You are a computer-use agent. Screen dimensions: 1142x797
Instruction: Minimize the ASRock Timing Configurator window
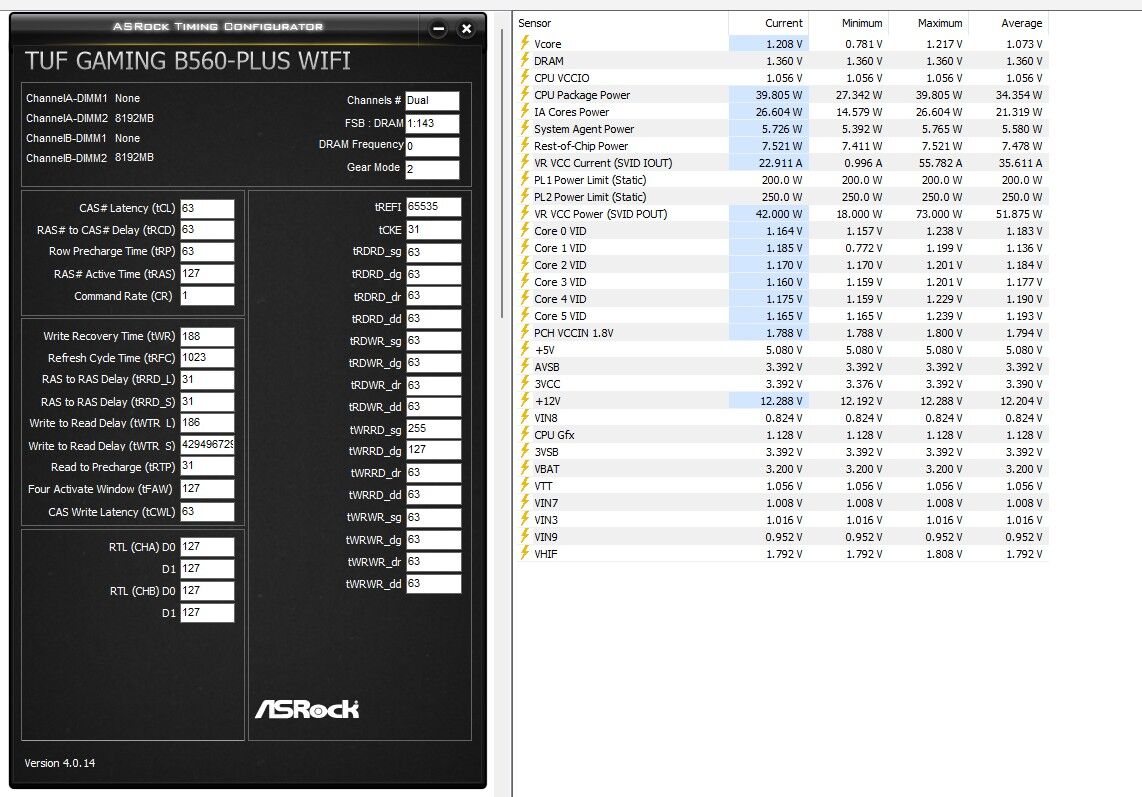pyautogui.click(x=438, y=29)
